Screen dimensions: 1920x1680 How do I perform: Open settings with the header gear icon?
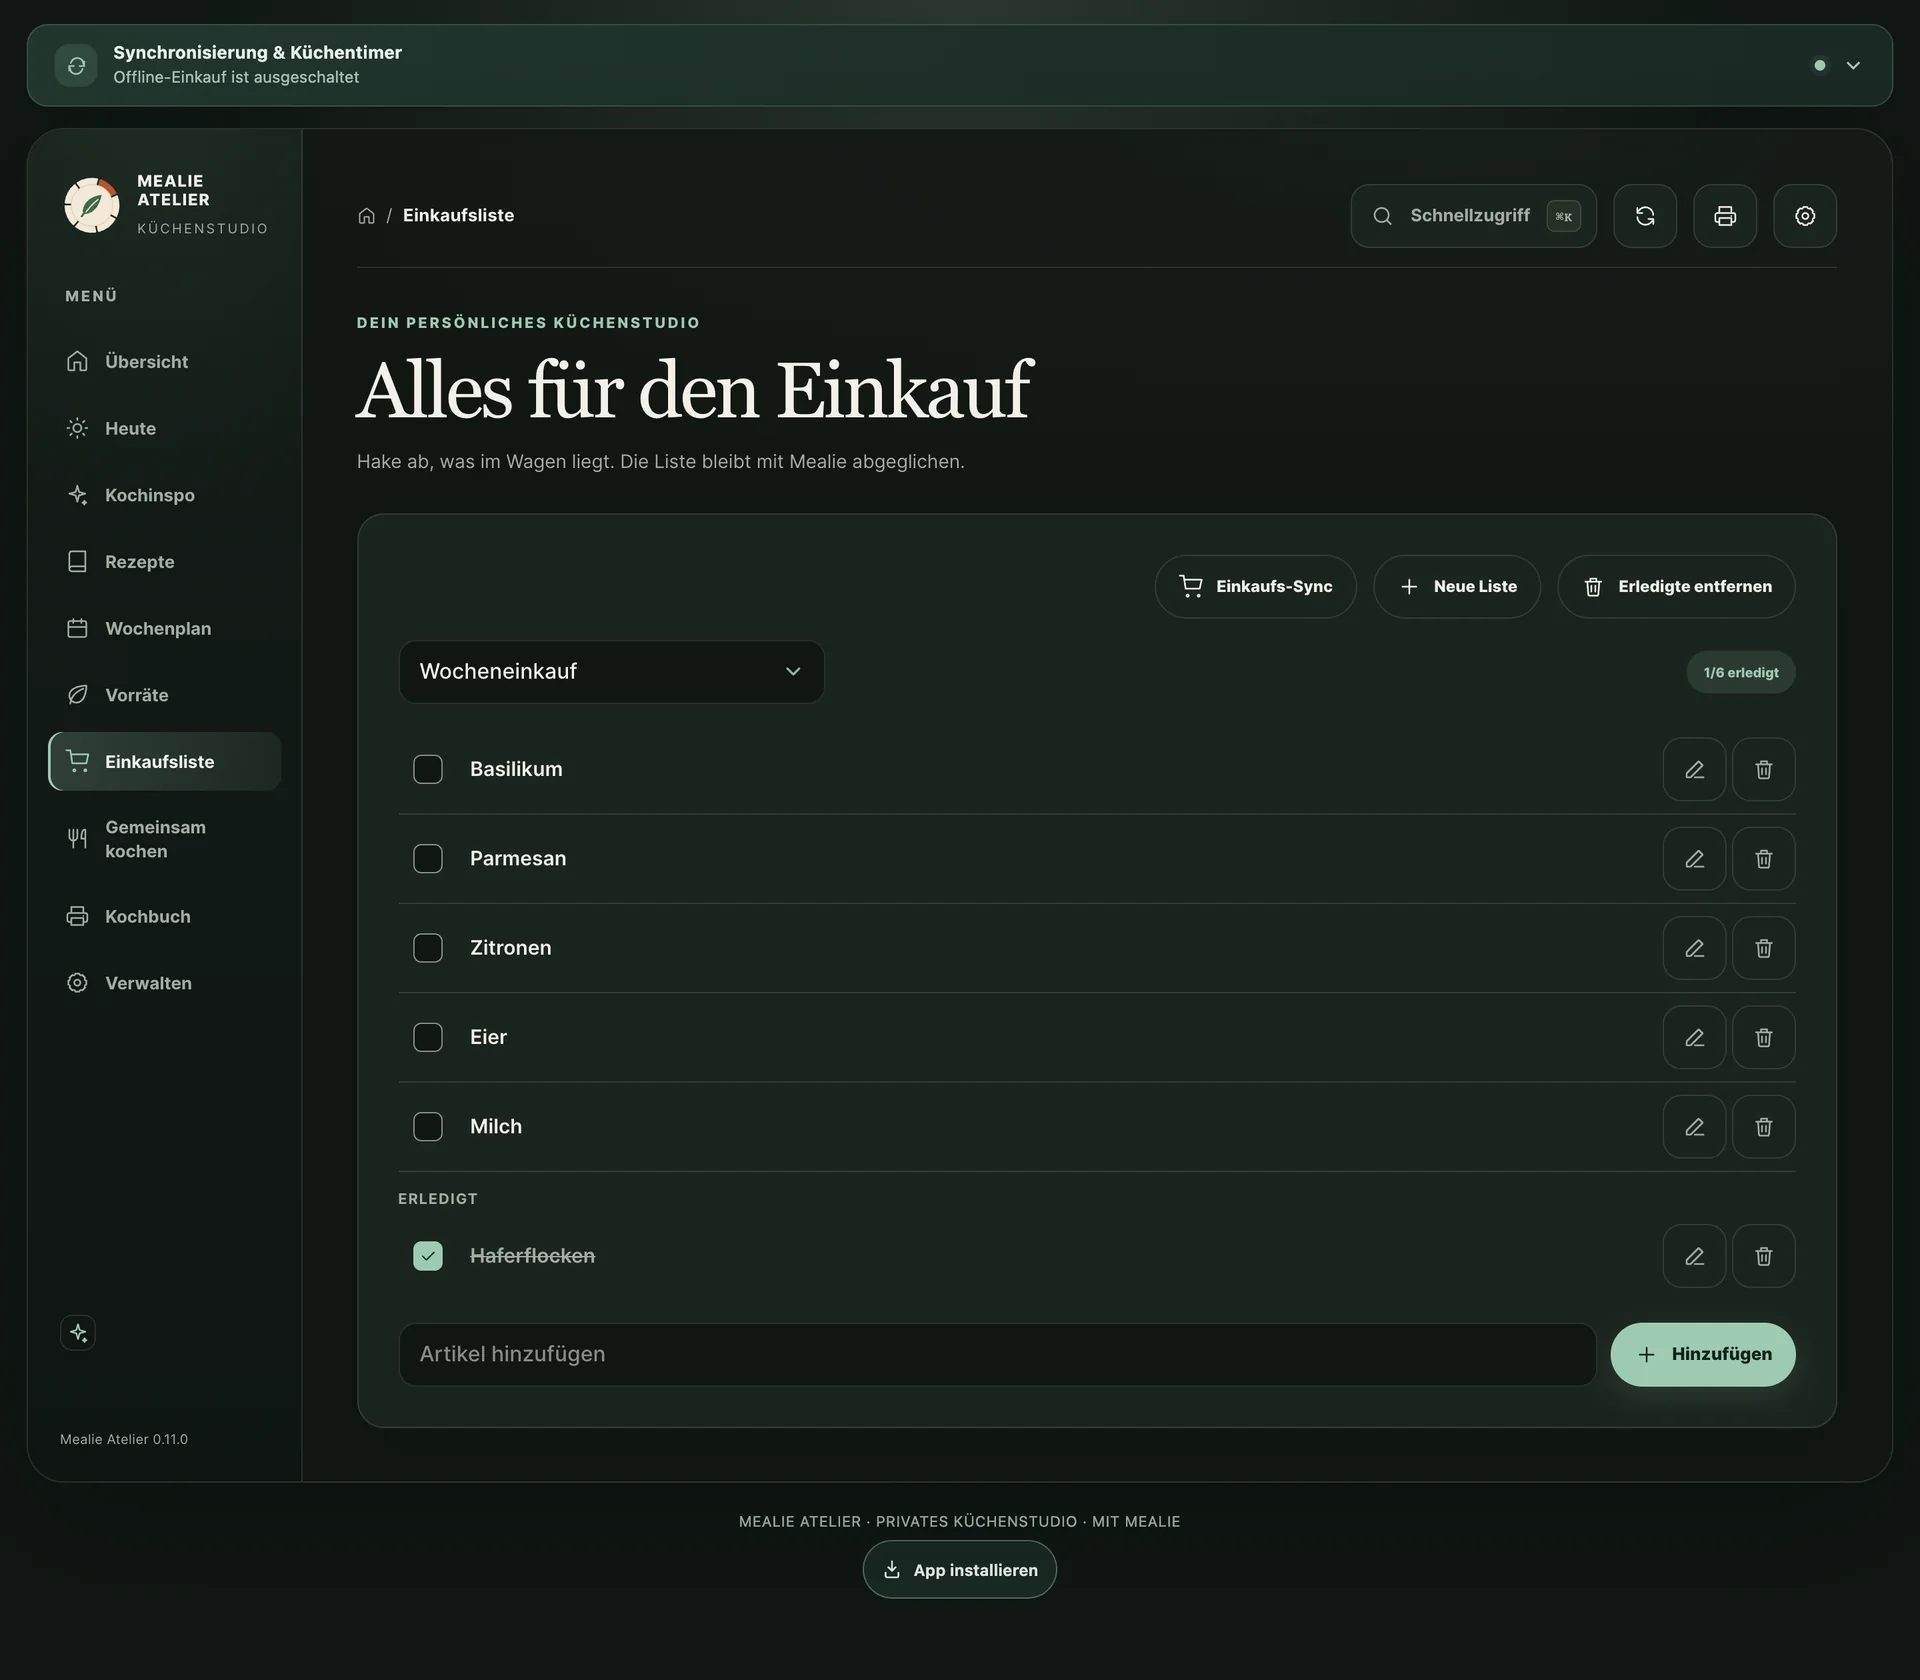[x=1805, y=216]
